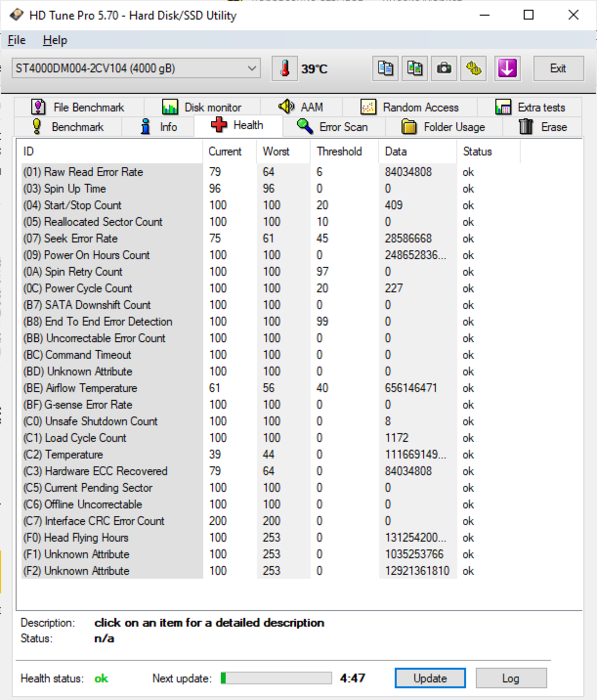Select the (05) Reallocated Sector Count row
This screenshot has width=597, height=700.
[x=271, y=221]
